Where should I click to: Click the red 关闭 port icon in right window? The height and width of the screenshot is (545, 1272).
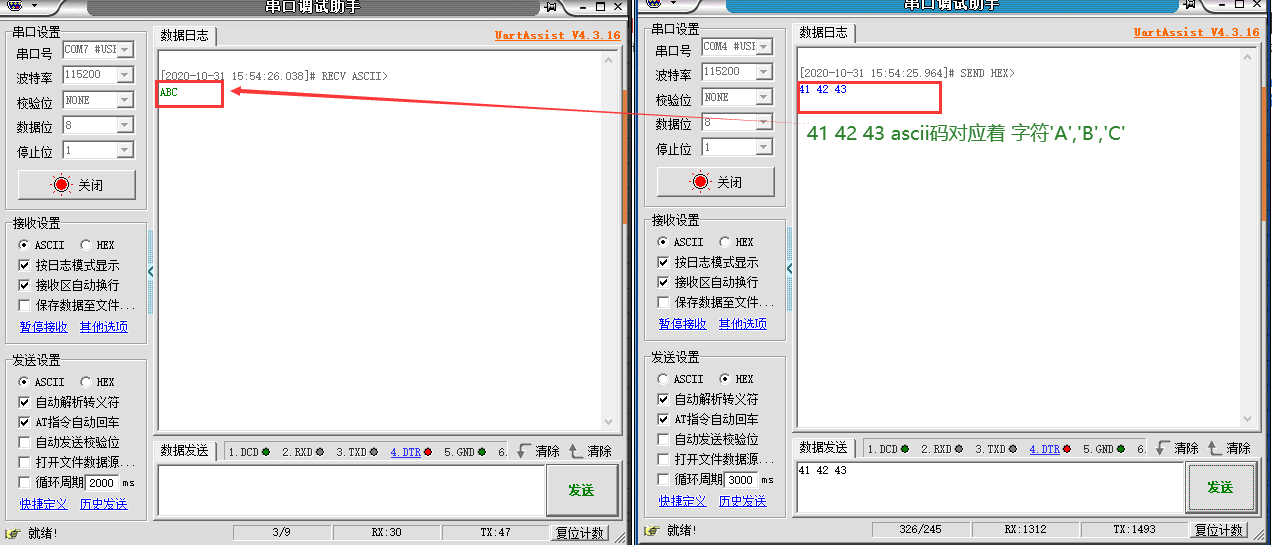(701, 182)
